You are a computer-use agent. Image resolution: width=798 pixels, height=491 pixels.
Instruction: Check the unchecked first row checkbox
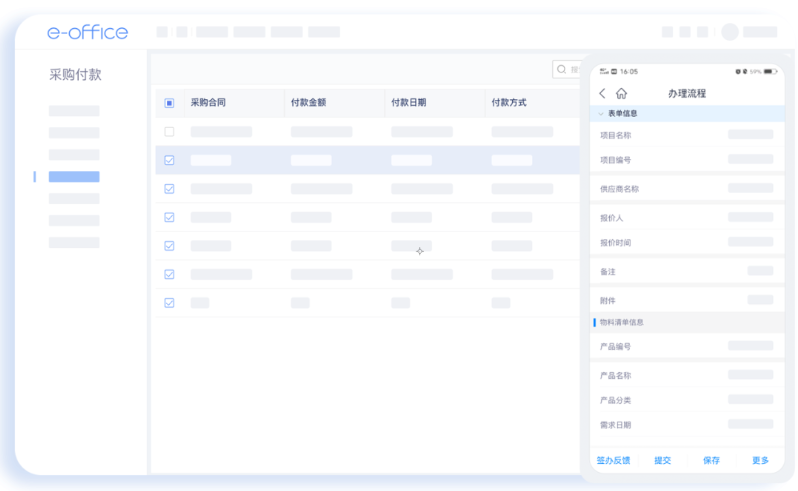point(169,132)
